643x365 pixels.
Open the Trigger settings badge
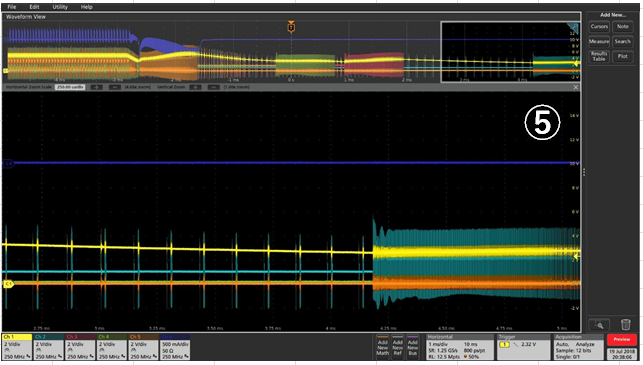click(523, 347)
